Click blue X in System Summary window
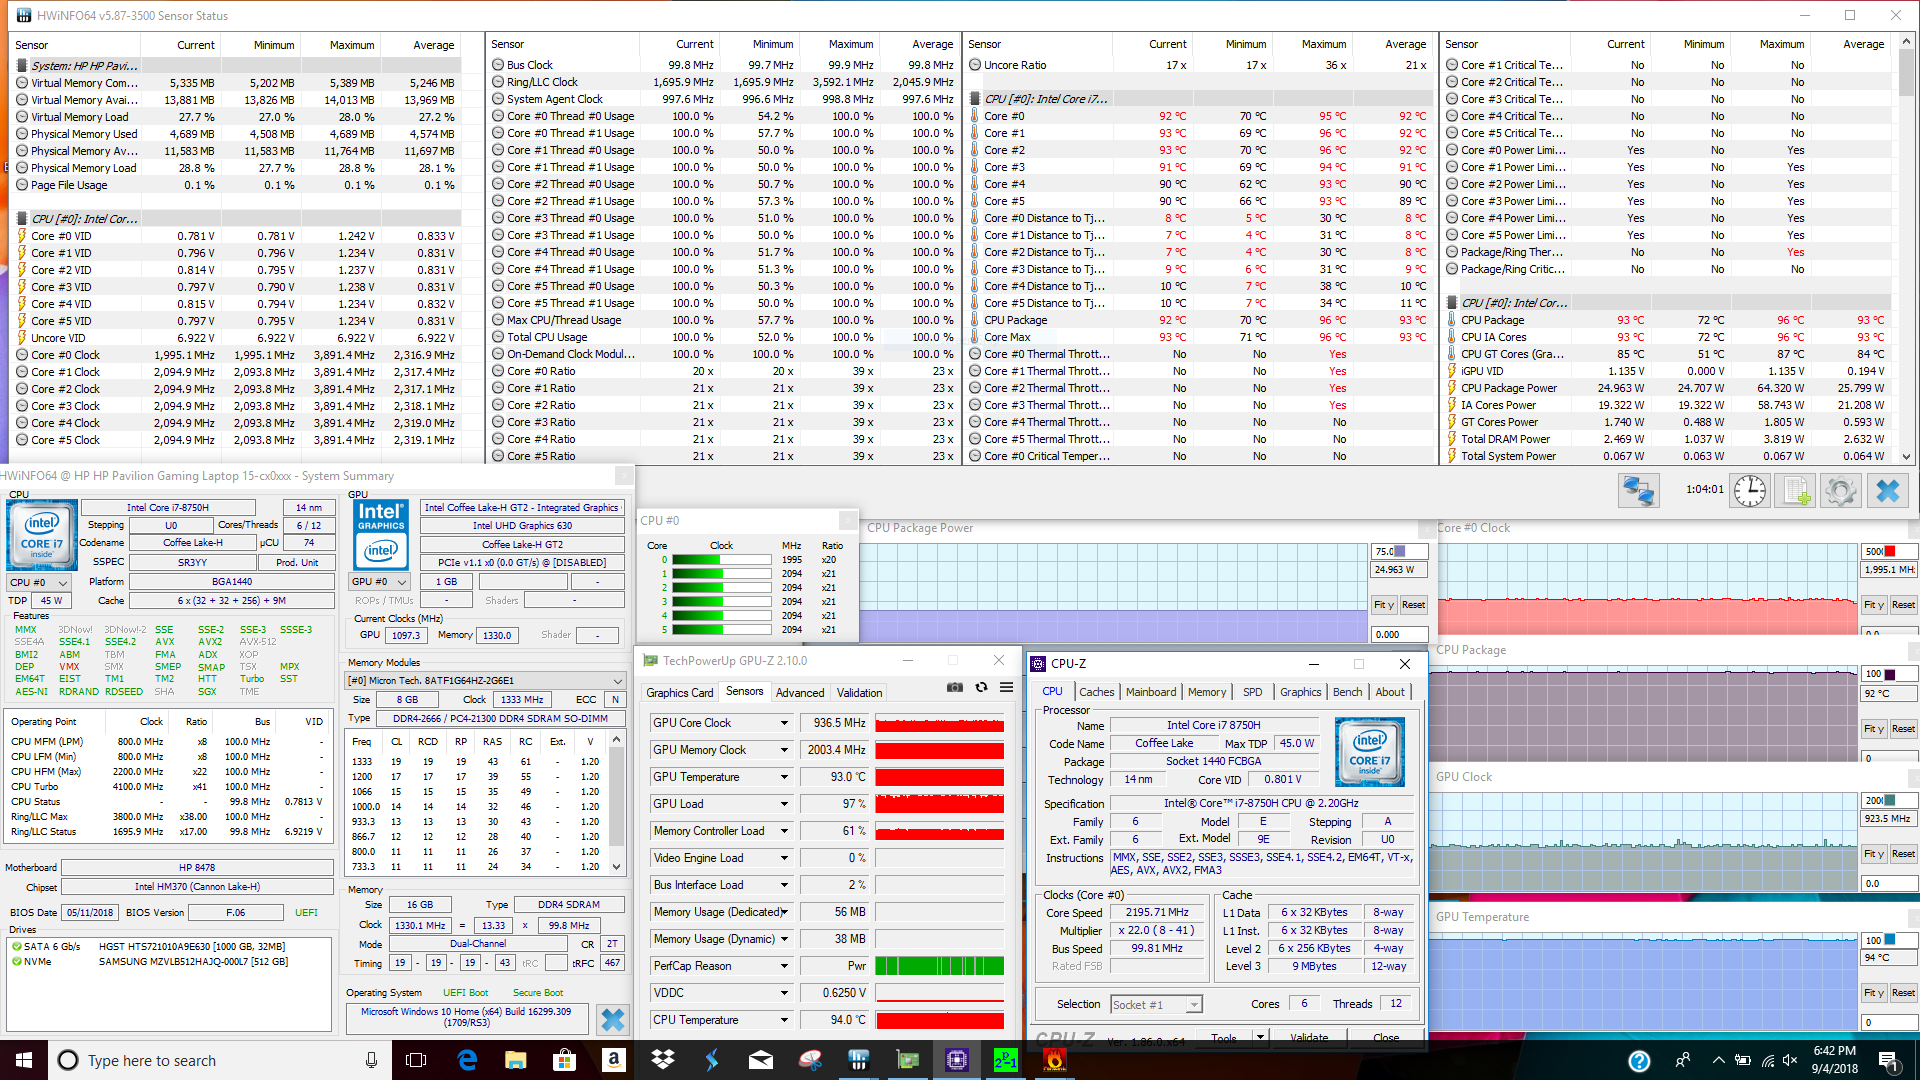The height and width of the screenshot is (1080, 1920). click(x=613, y=1019)
